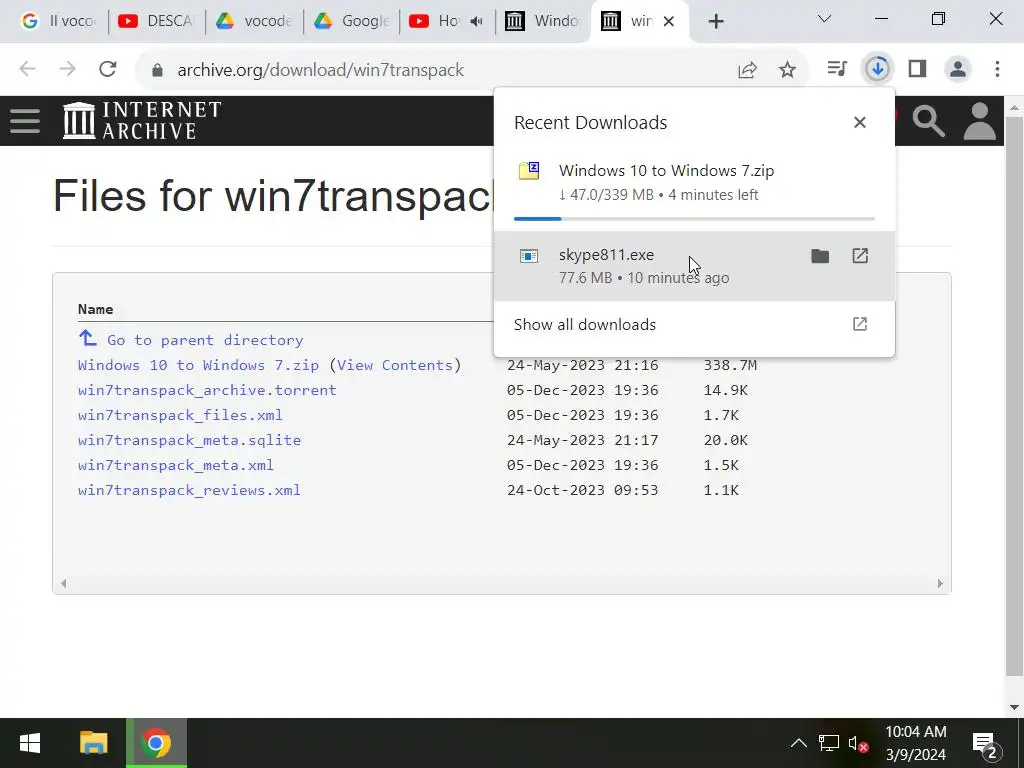This screenshot has height=768, width=1024.
Task: Open the new tab plus button
Action: point(716,22)
